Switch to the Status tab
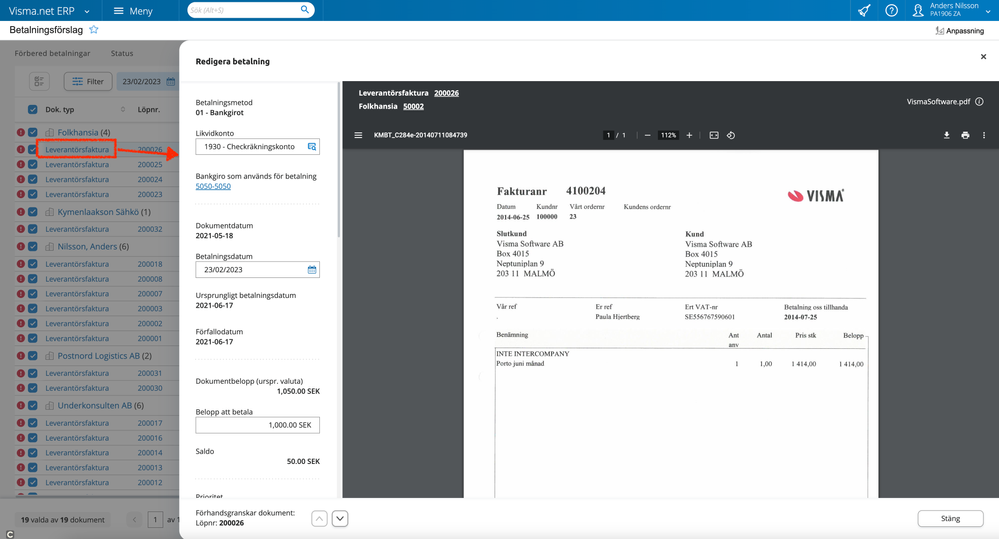 click(x=122, y=54)
